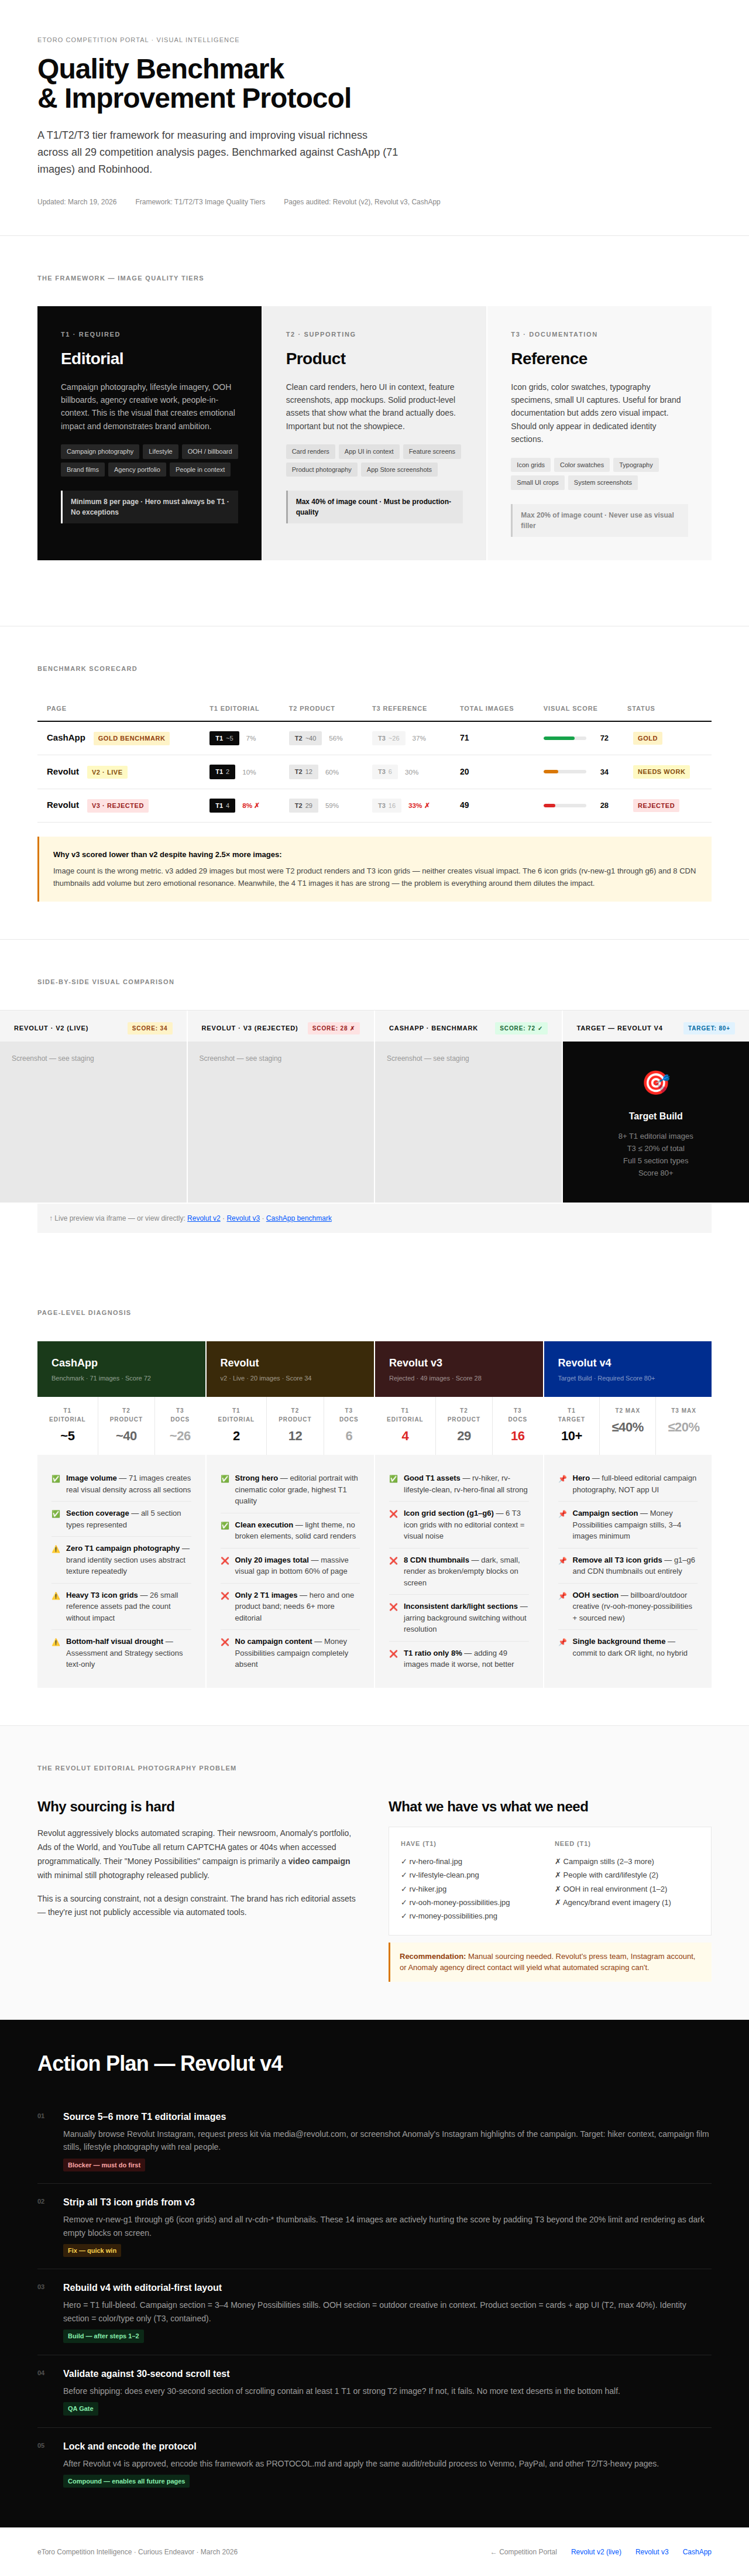Click the red X by Inconsistent dark/light sections
749x2576 pixels.
point(394,1607)
